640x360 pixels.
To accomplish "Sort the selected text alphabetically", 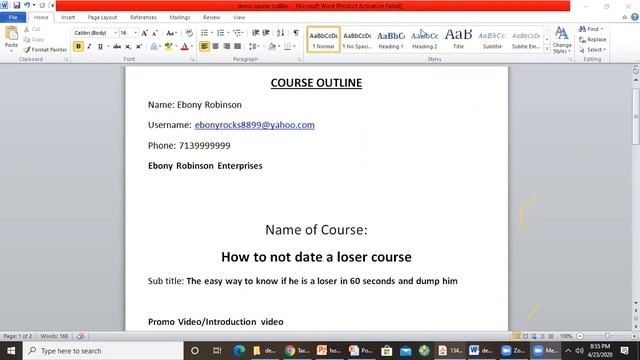I will click(x=280, y=33).
